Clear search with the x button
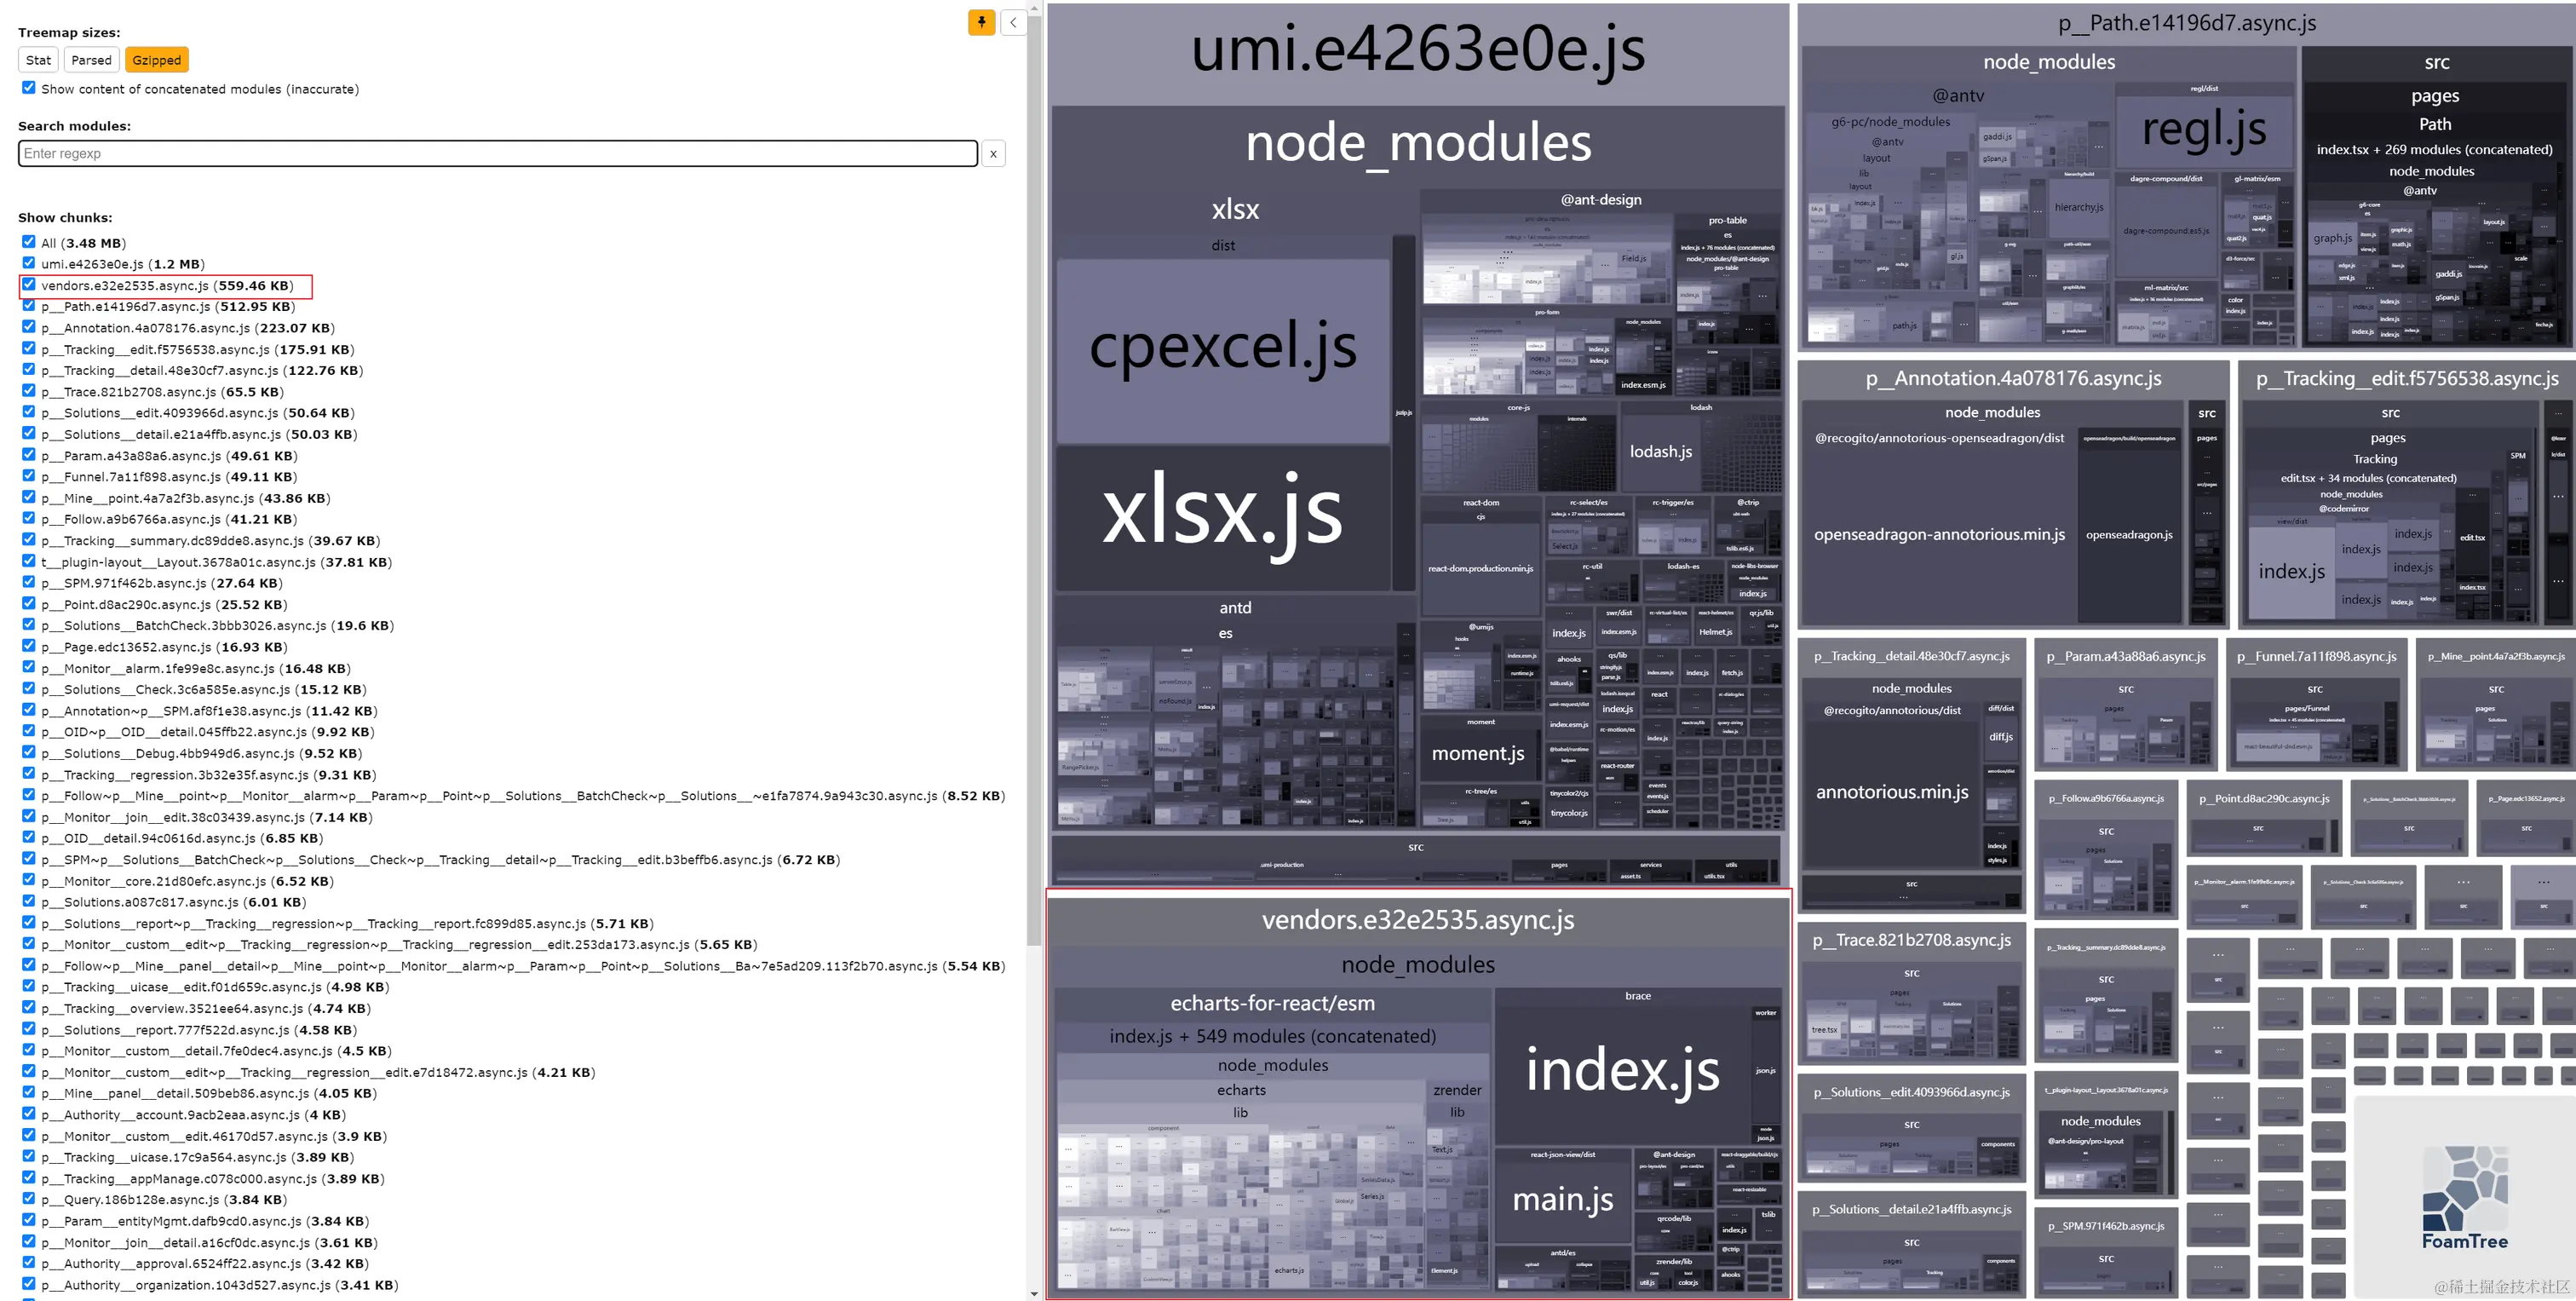Screen dimensions: 2576x1301 tap(992, 154)
